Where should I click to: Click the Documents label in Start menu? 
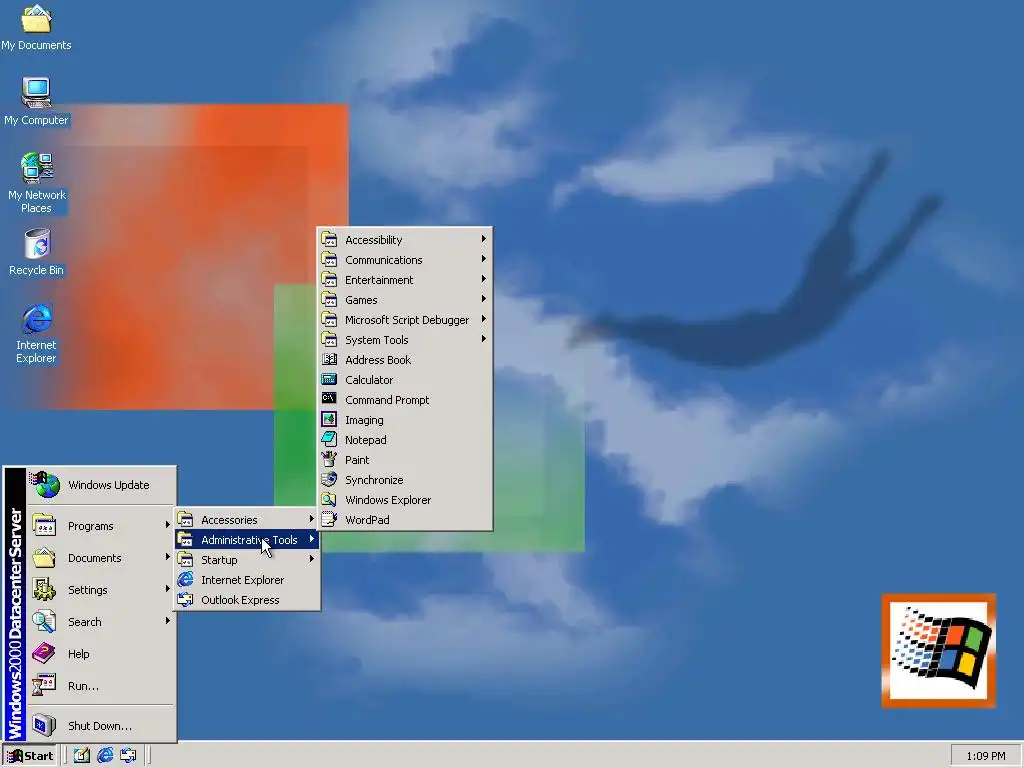tap(95, 558)
